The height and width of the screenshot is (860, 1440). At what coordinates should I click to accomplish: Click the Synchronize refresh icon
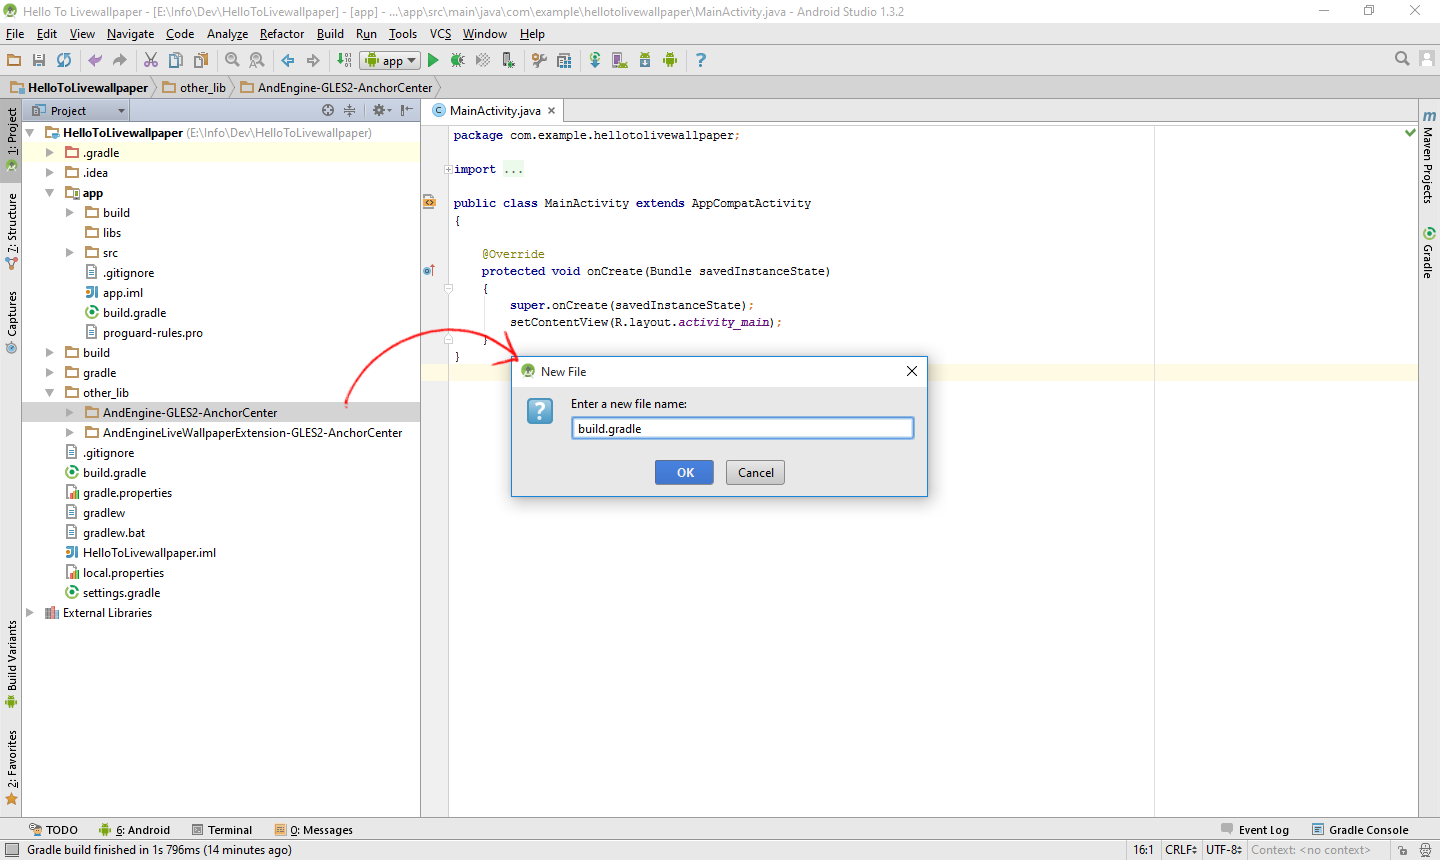pyautogui.click(x=64, y=60)
